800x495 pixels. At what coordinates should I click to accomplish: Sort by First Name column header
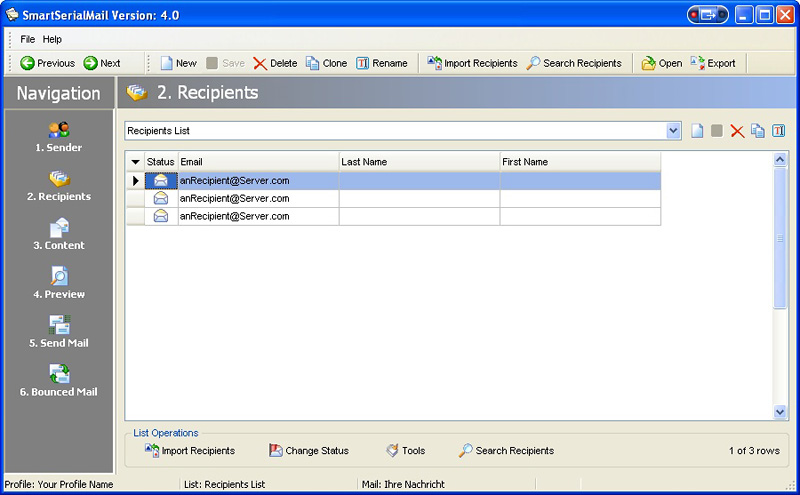point(580,162)
